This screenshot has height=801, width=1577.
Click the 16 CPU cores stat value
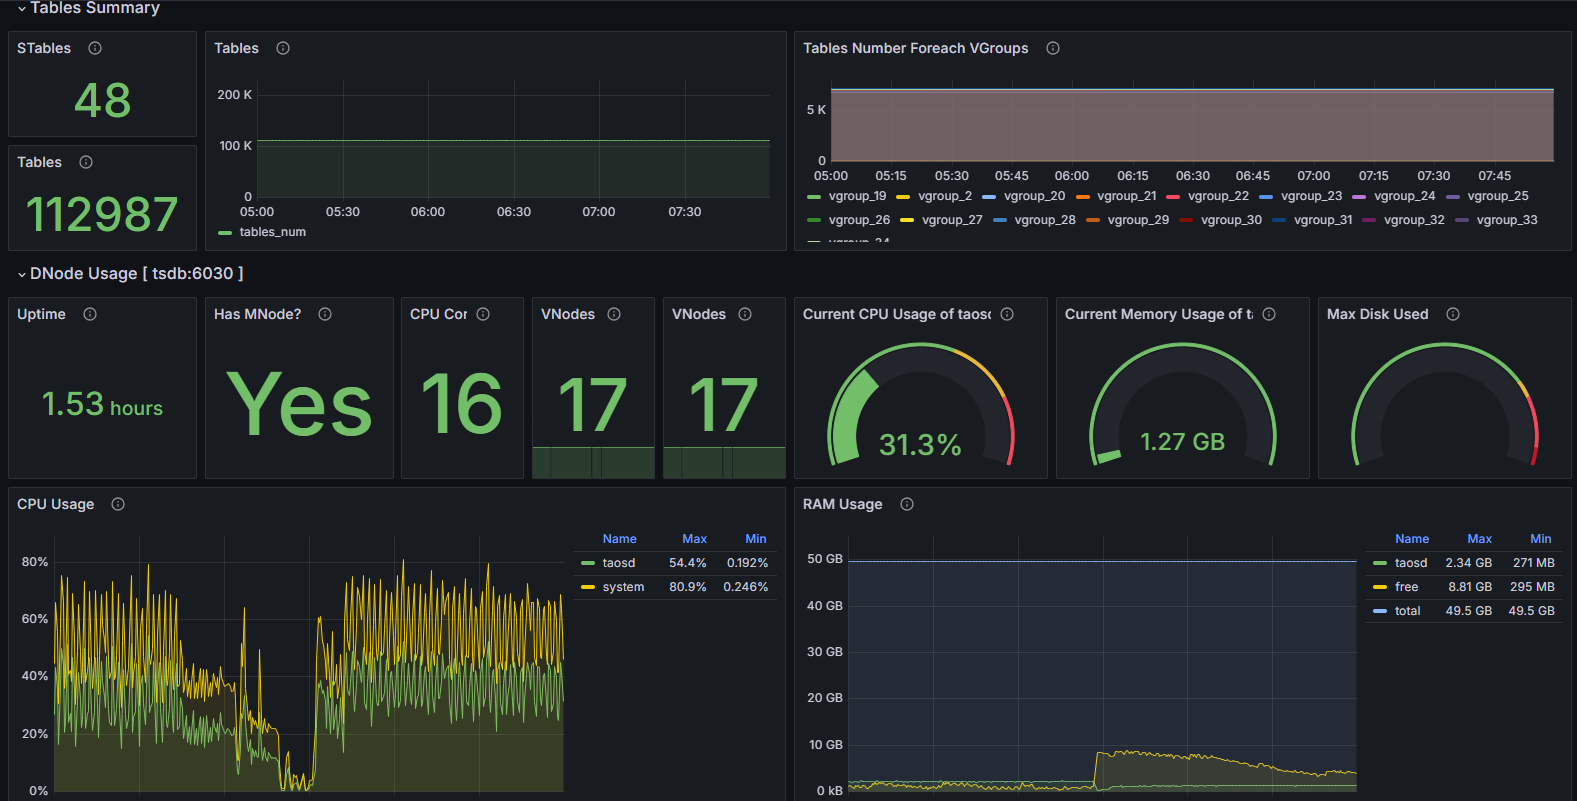point(461,404)
